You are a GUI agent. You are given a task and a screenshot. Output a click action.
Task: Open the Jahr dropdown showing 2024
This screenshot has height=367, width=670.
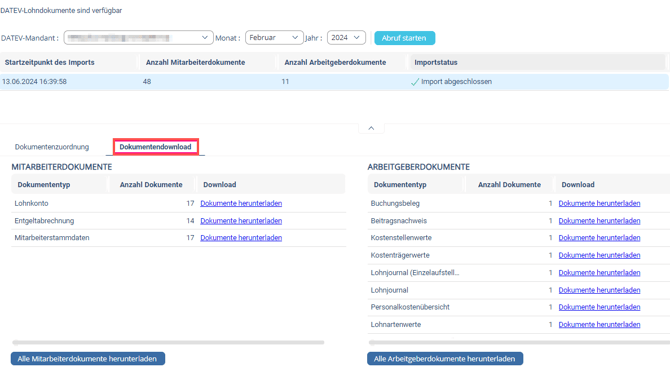tap(346, 38)
